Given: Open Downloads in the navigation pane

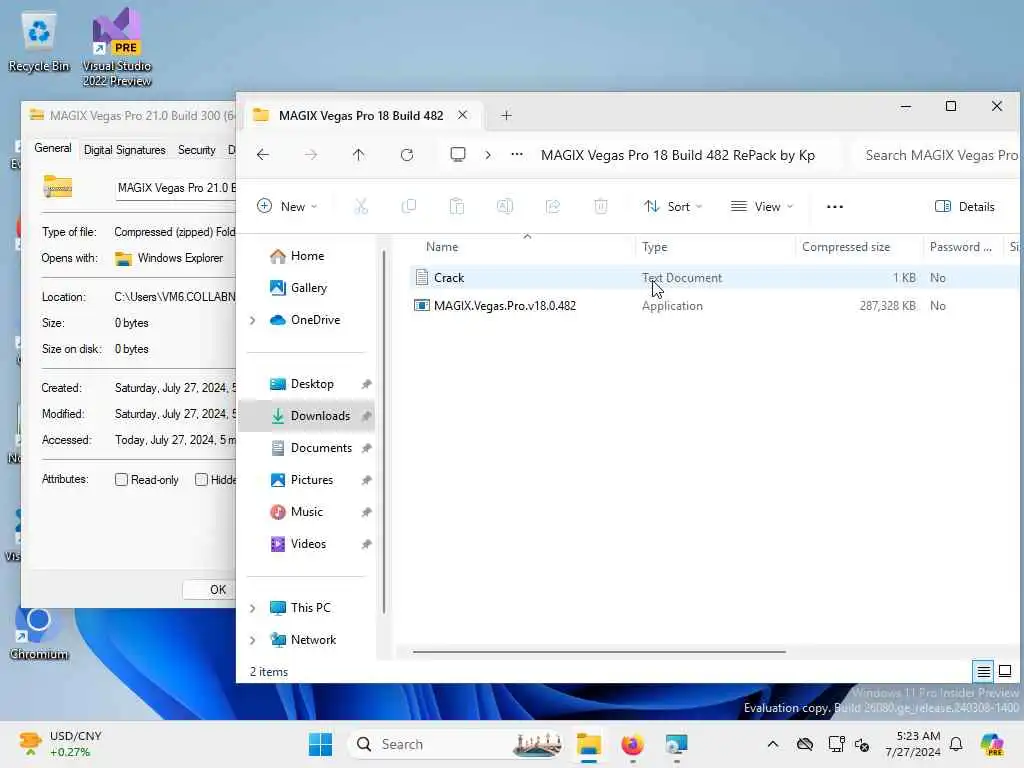Looking at the screenshot, I should (x=320, y=416).
